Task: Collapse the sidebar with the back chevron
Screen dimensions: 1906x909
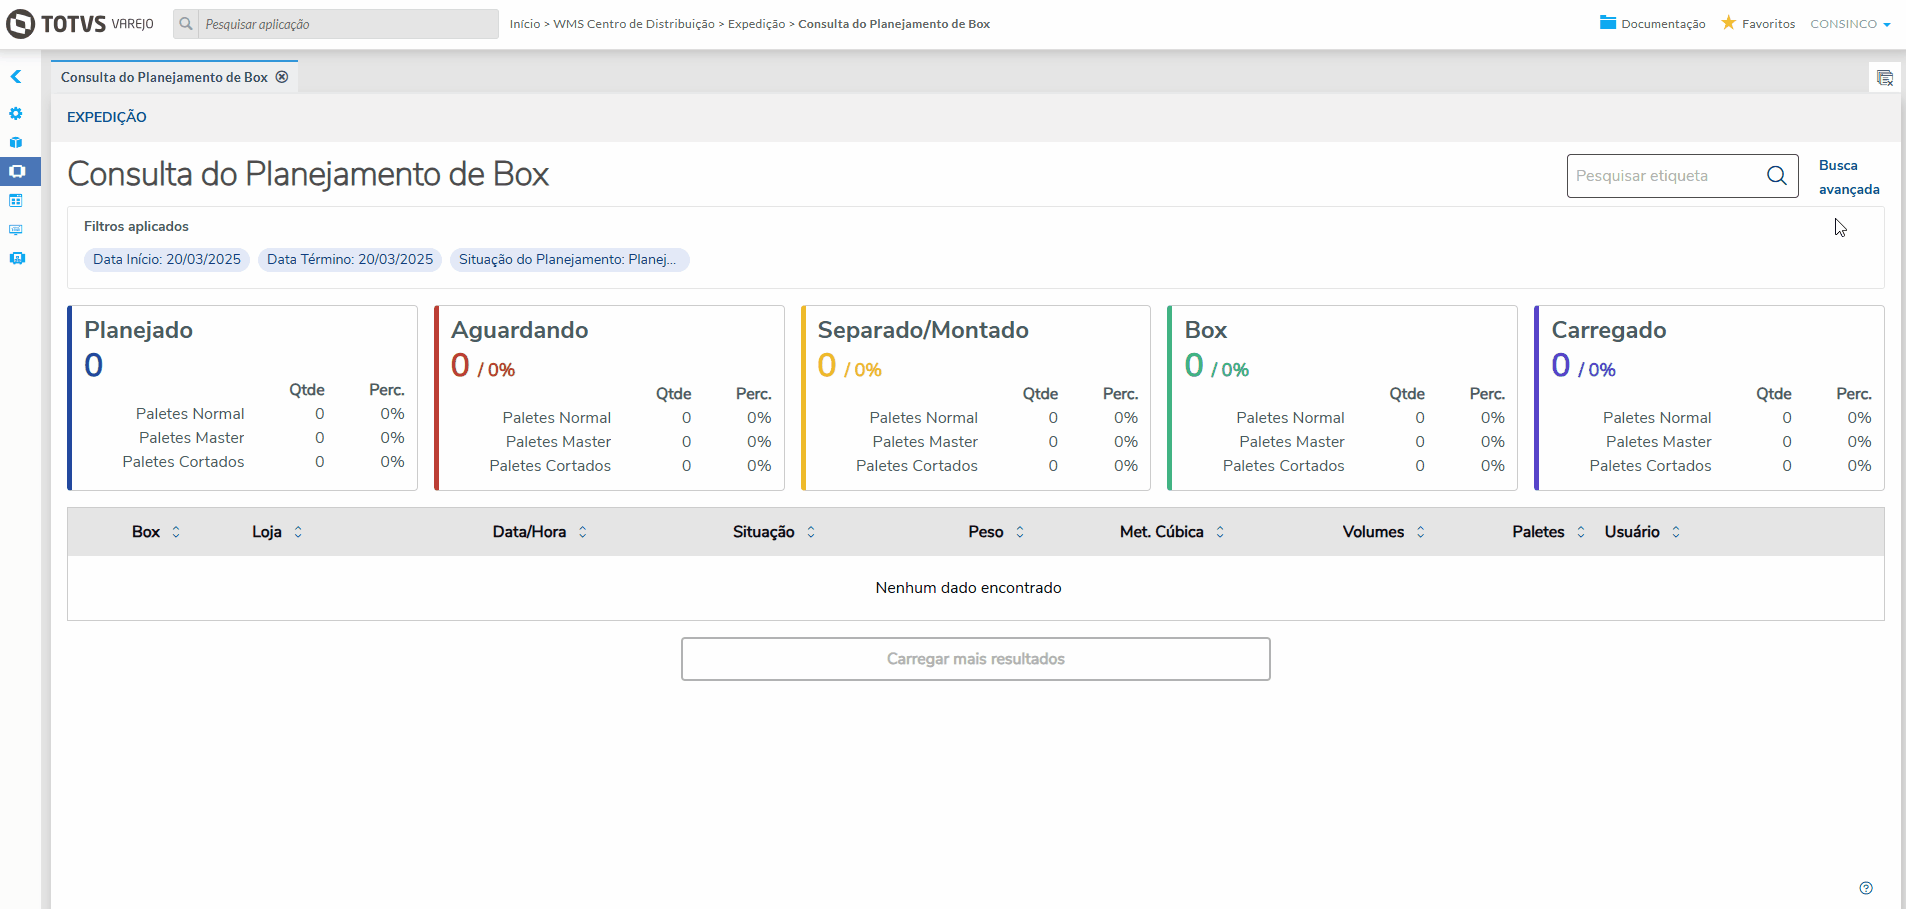Action: pyautogui.click(x=16, y=76)
